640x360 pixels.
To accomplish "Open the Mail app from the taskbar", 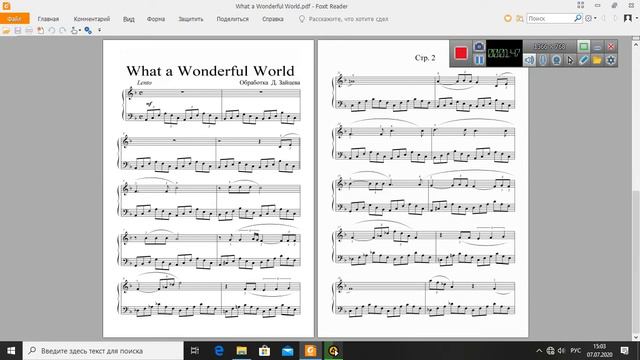I will (x=287, y=351).
